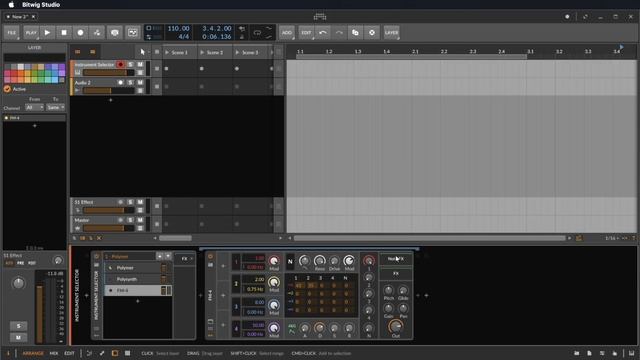Screen dimensions: 640x360
Task: Click the 4/4 time signature field
Action: coord(184,37)
